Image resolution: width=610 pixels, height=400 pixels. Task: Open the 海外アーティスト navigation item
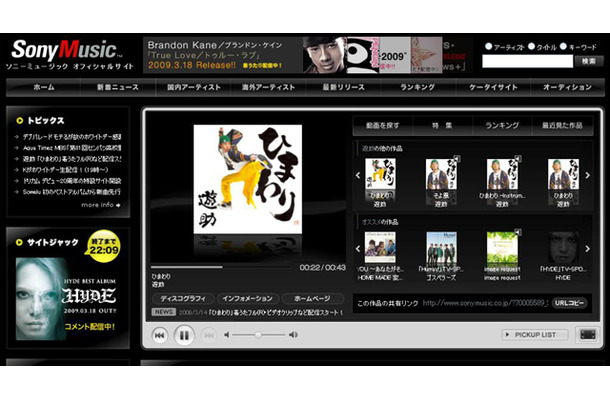[268, 87]
